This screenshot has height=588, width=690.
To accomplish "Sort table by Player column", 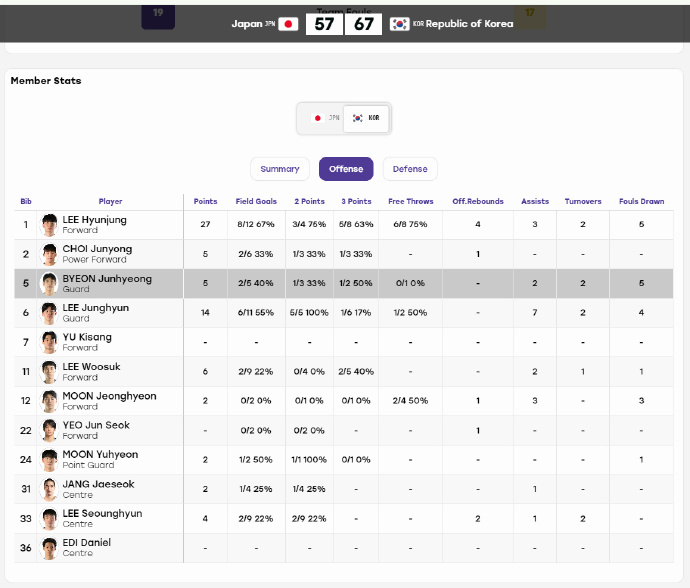I will (x=110, y=201).
